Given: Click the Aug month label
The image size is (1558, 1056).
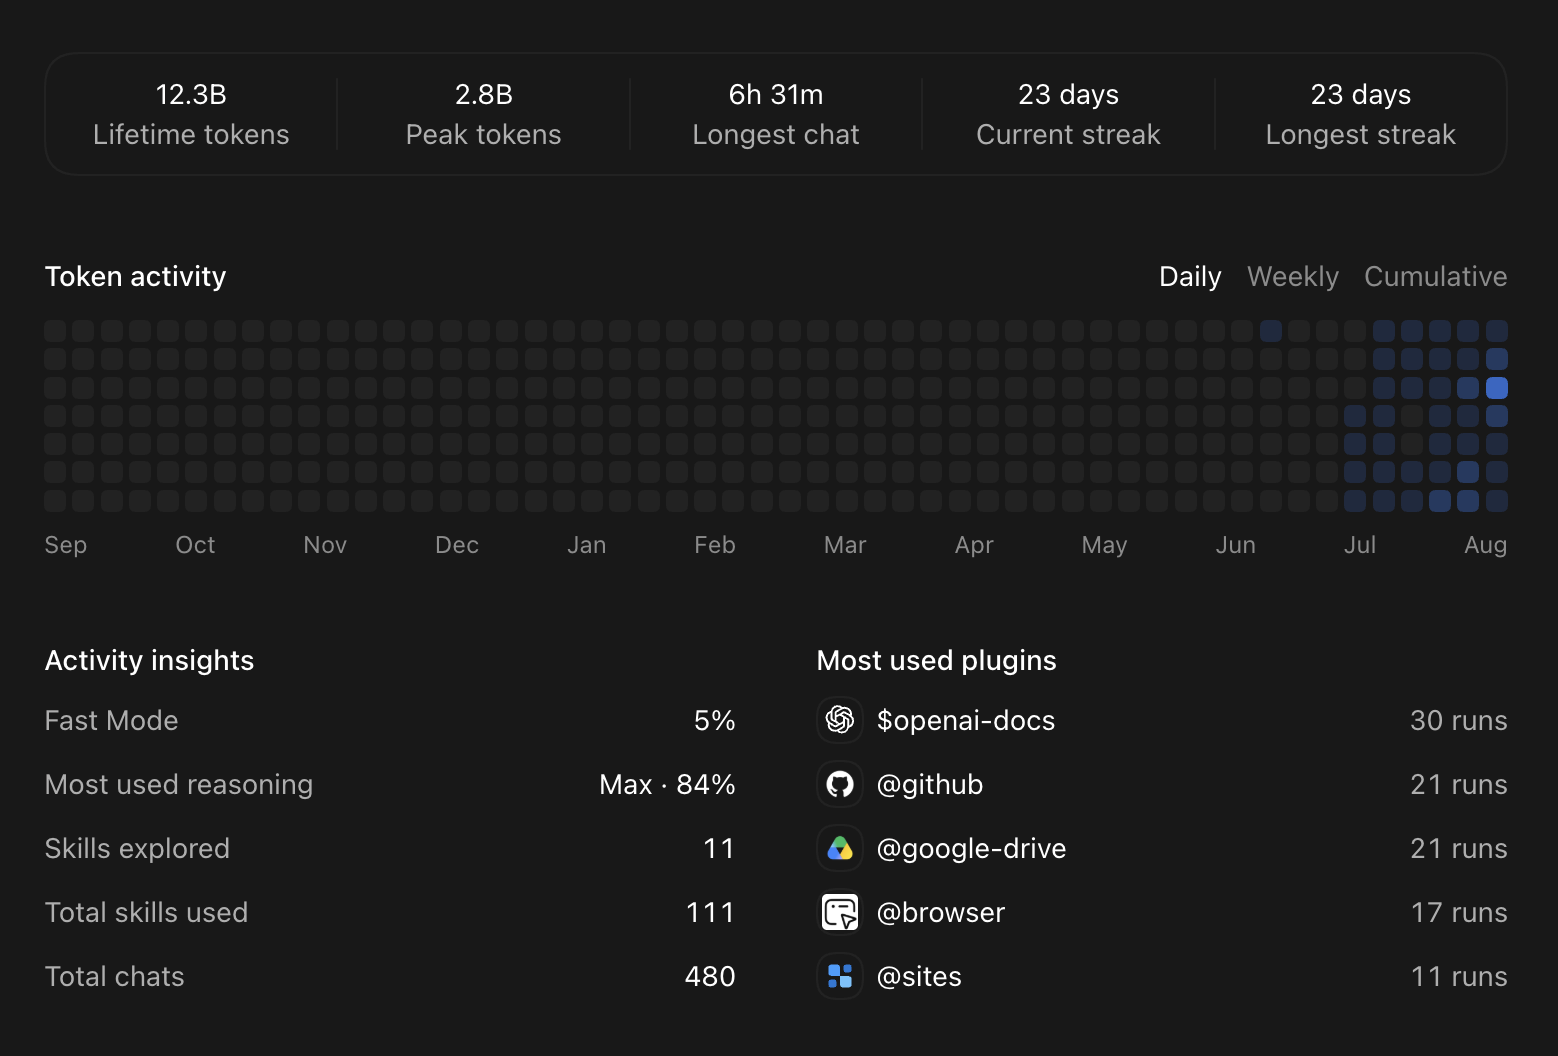Looking at the screenshot, I should [x=1486, y=545].
